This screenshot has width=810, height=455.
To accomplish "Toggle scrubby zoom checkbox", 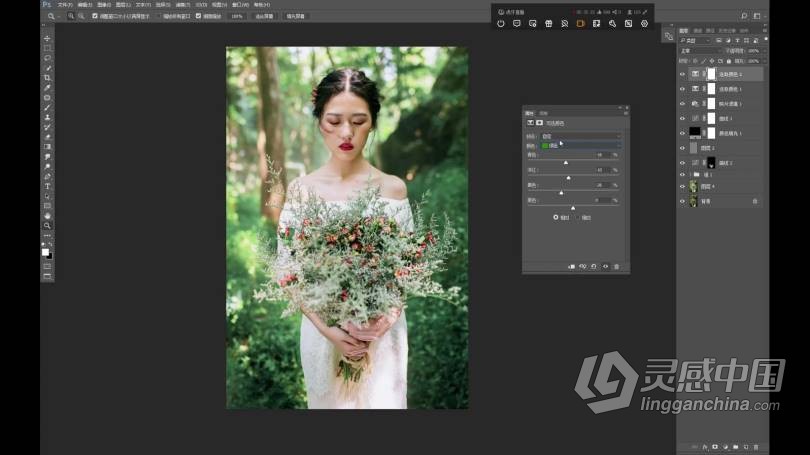I will 198,16.
